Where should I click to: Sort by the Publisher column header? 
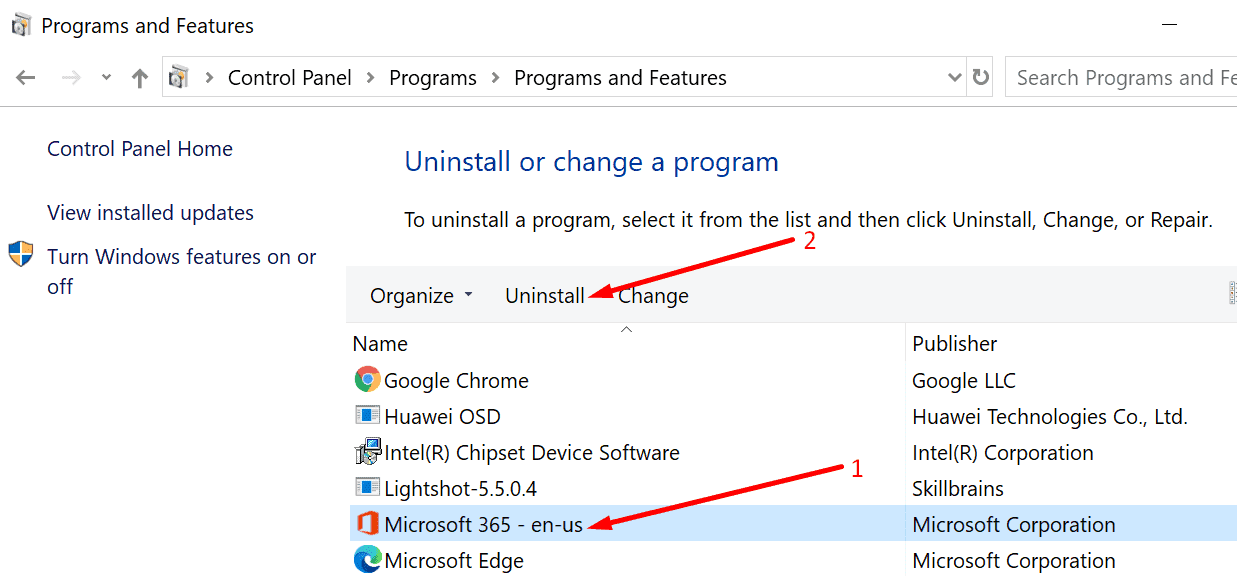(x=955, y=343)
